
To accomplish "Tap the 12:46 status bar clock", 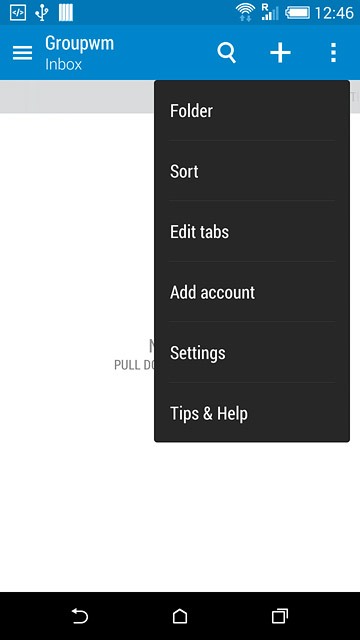I will coord(334,13).
